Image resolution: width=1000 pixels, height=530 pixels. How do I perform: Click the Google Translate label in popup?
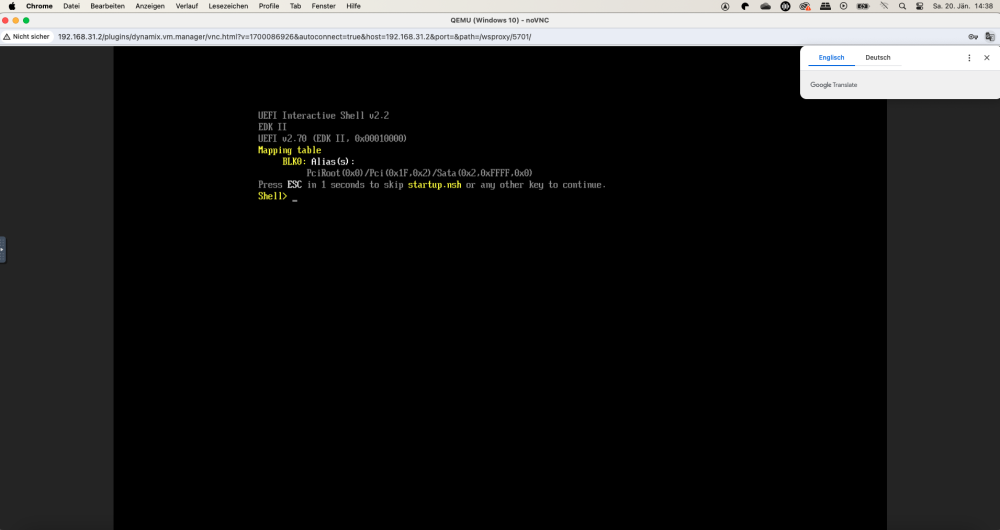(834, 85)
